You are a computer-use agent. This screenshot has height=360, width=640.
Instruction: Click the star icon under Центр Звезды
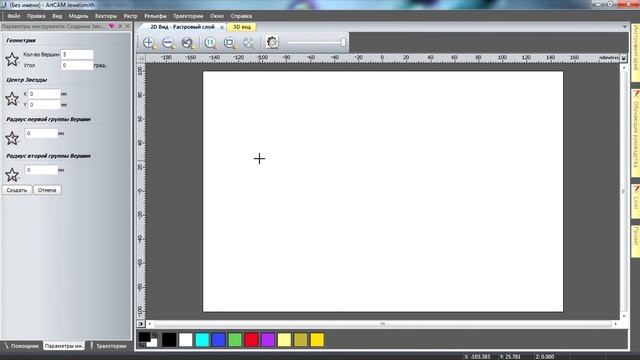pyautogui.click(x=12, y=99)
